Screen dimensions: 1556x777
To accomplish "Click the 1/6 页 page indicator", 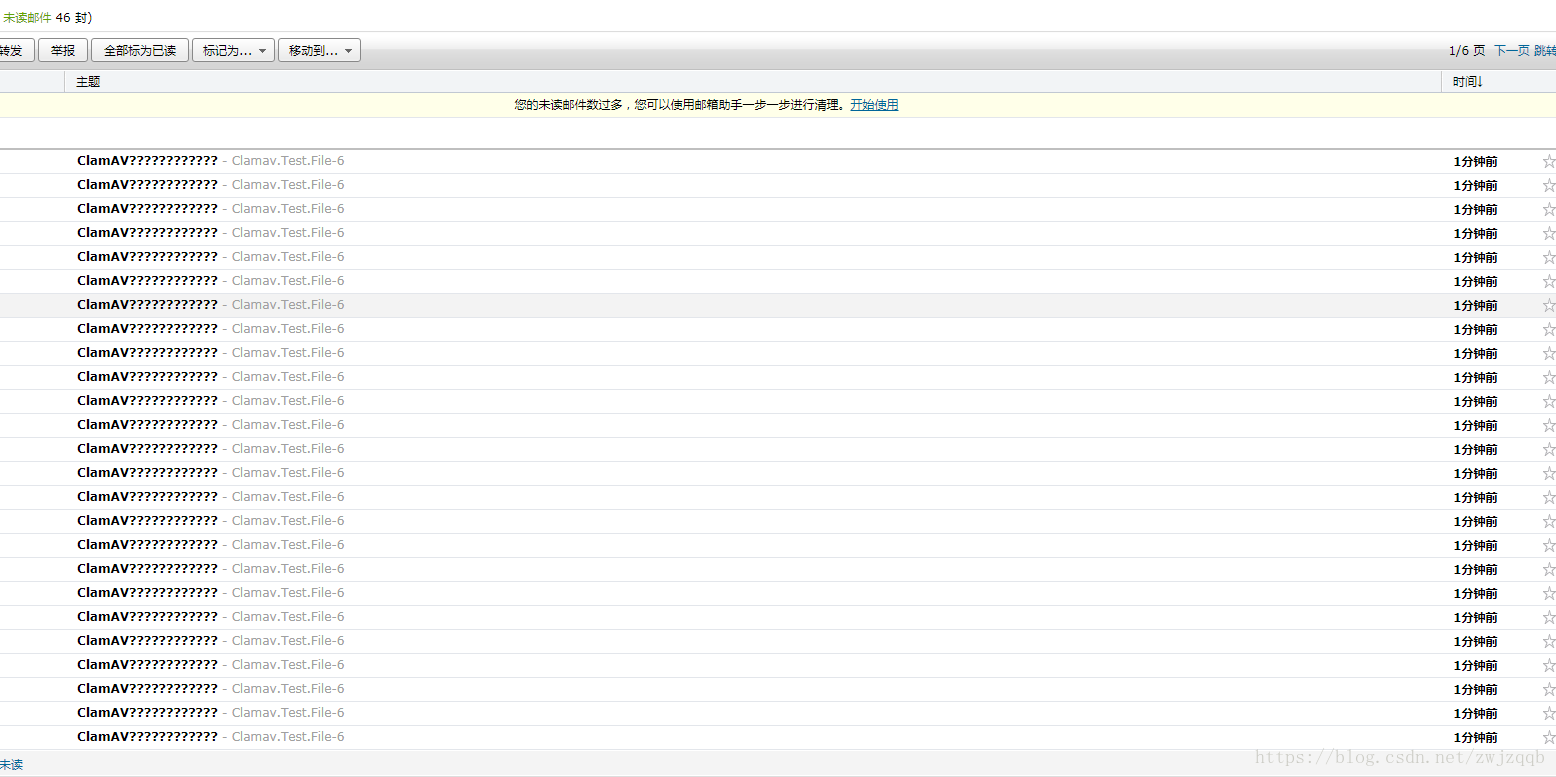I will [1467, 51].
